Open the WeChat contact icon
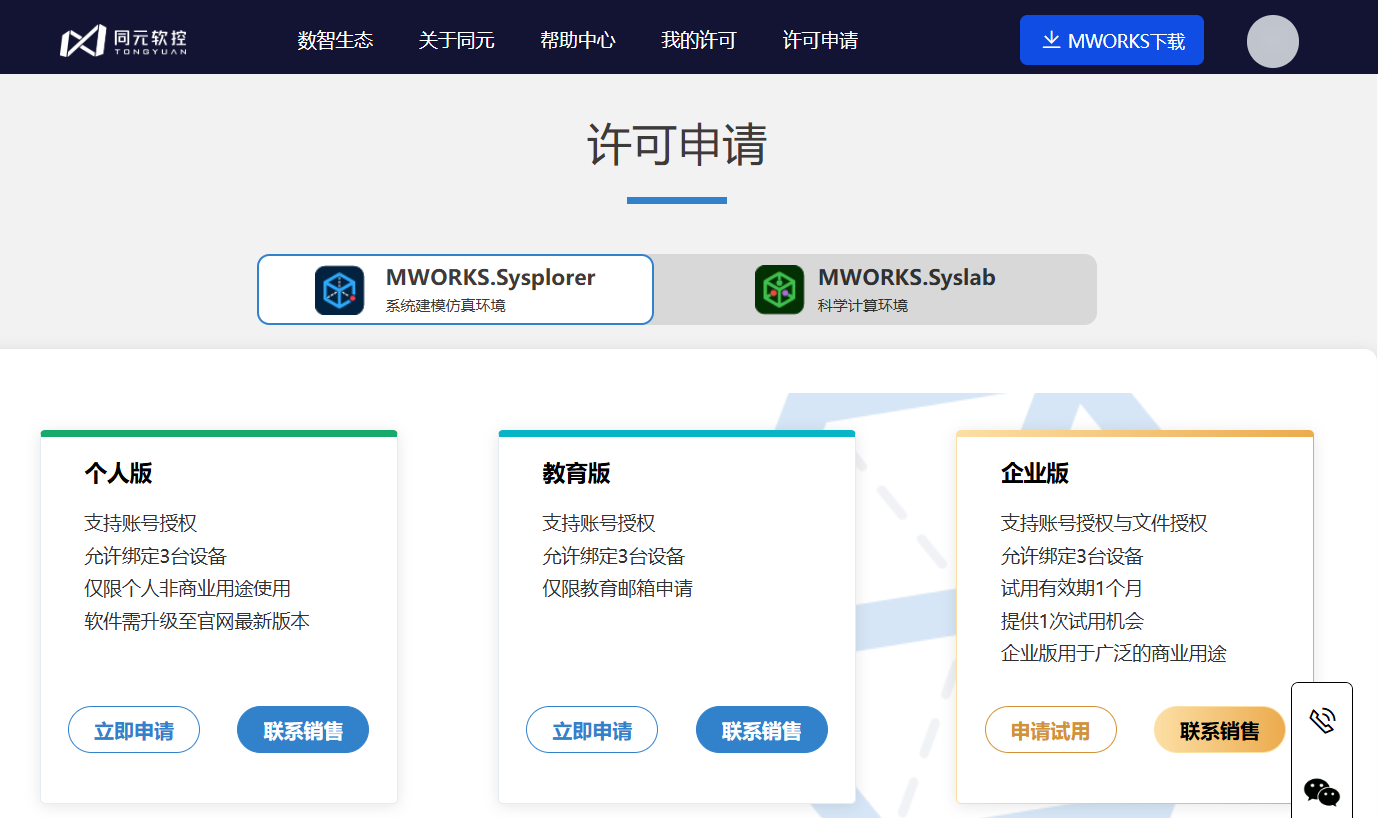The height and width of the screenshot is (818, 1378). 1322,792
